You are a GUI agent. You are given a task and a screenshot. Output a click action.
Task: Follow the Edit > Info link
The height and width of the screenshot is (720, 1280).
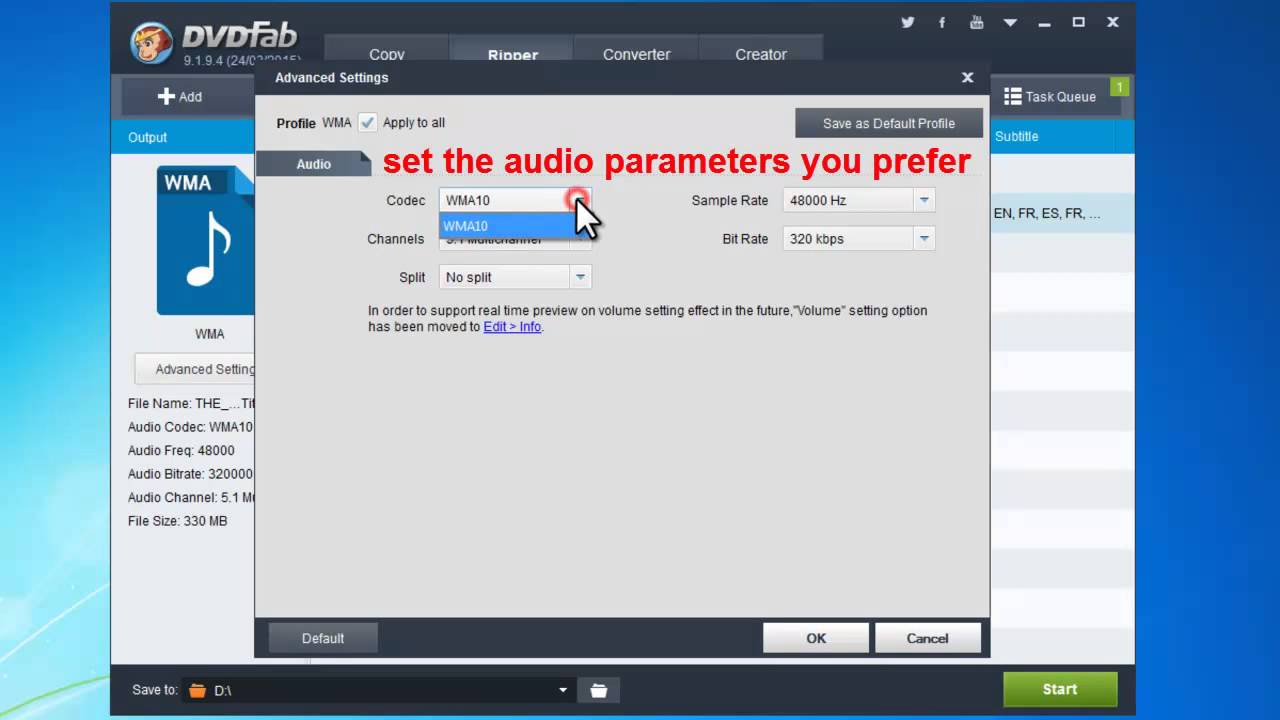click(512, 327)
